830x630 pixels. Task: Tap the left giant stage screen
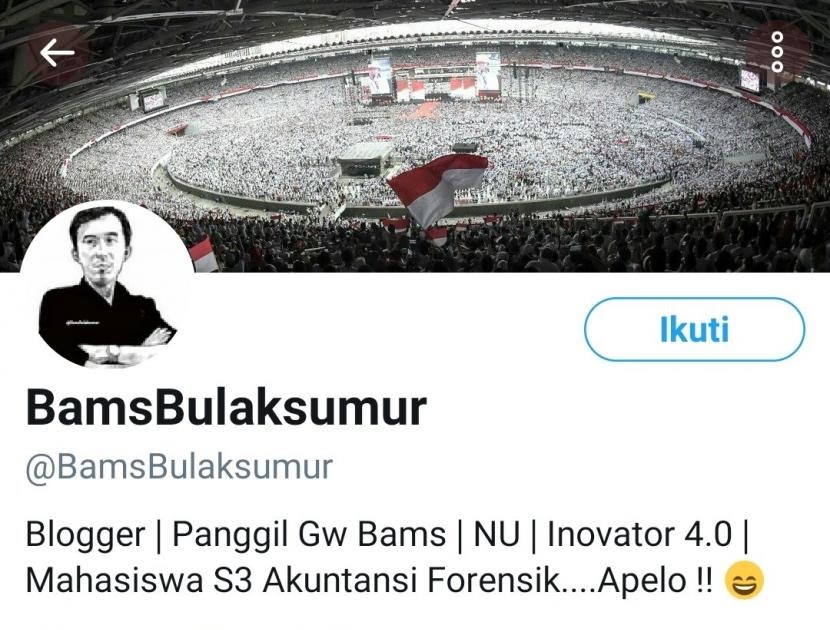pyautogui.click(x=381, y=76)
